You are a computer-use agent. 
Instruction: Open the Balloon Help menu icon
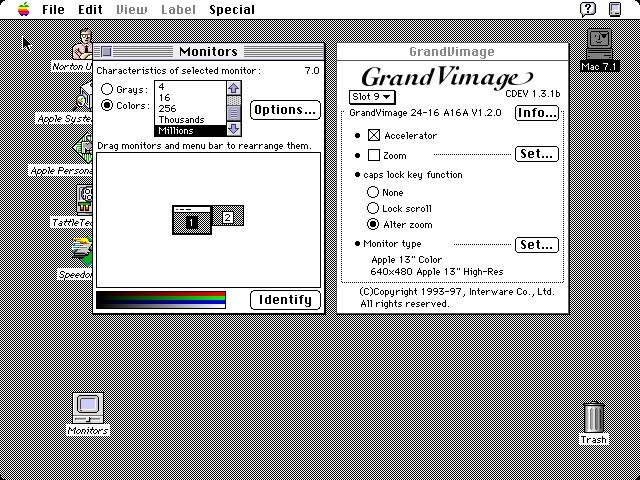(588, 9)
